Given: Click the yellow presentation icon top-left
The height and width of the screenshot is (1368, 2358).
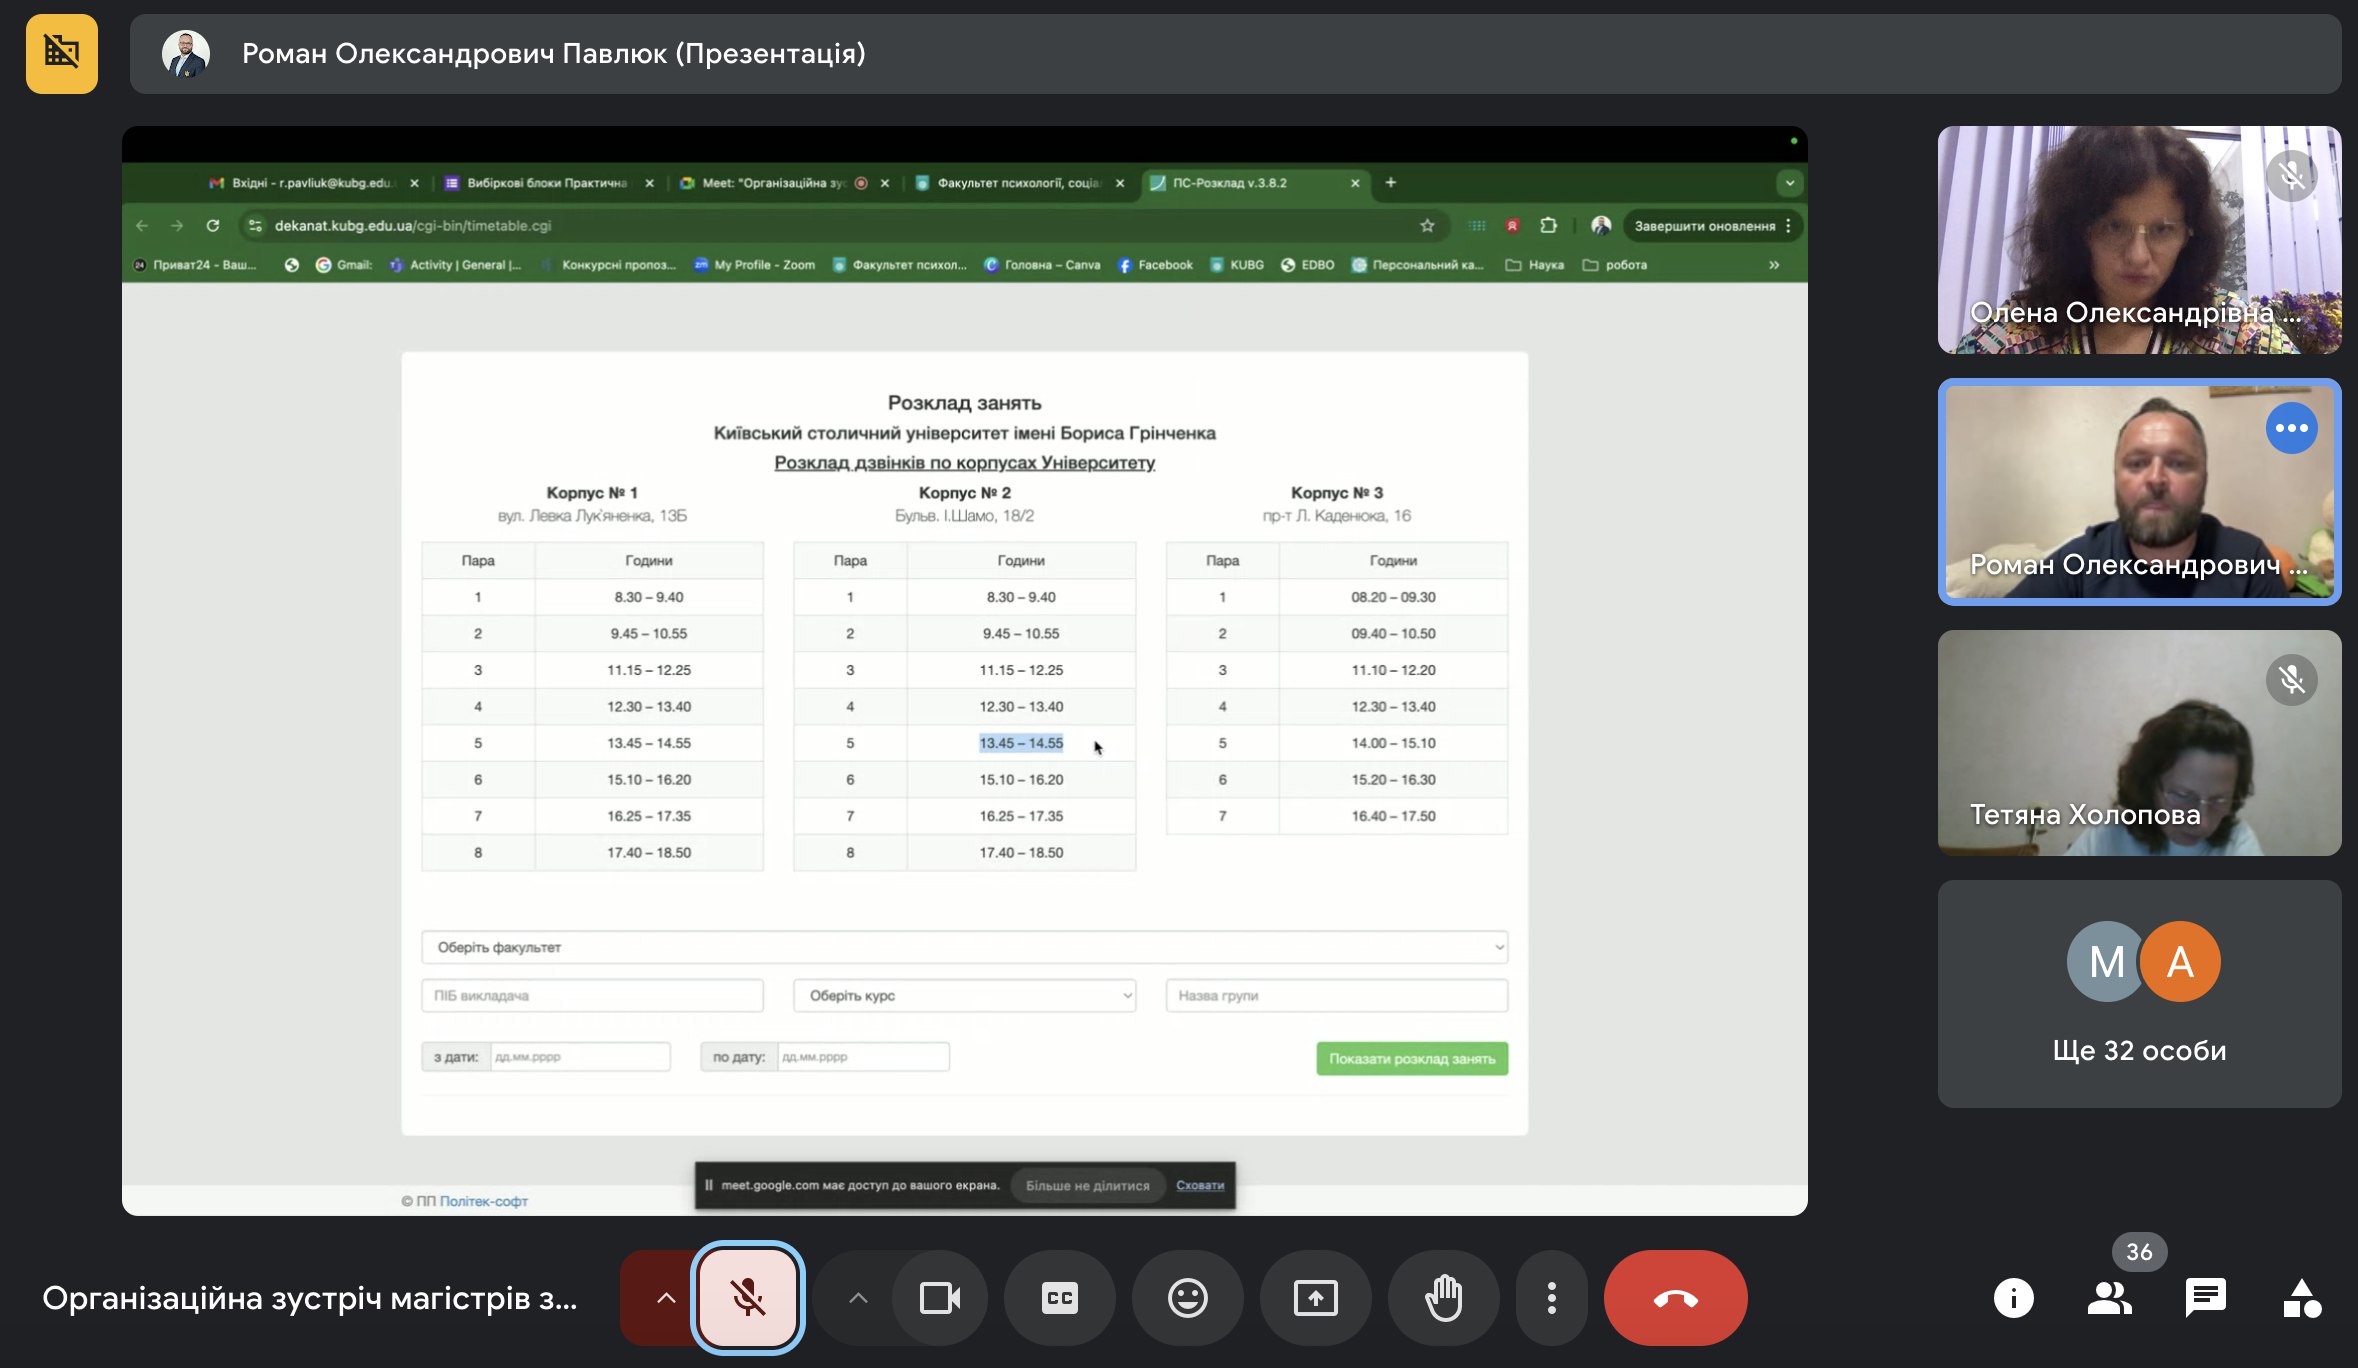Looking at the screenshot, I should click(62, 53).
